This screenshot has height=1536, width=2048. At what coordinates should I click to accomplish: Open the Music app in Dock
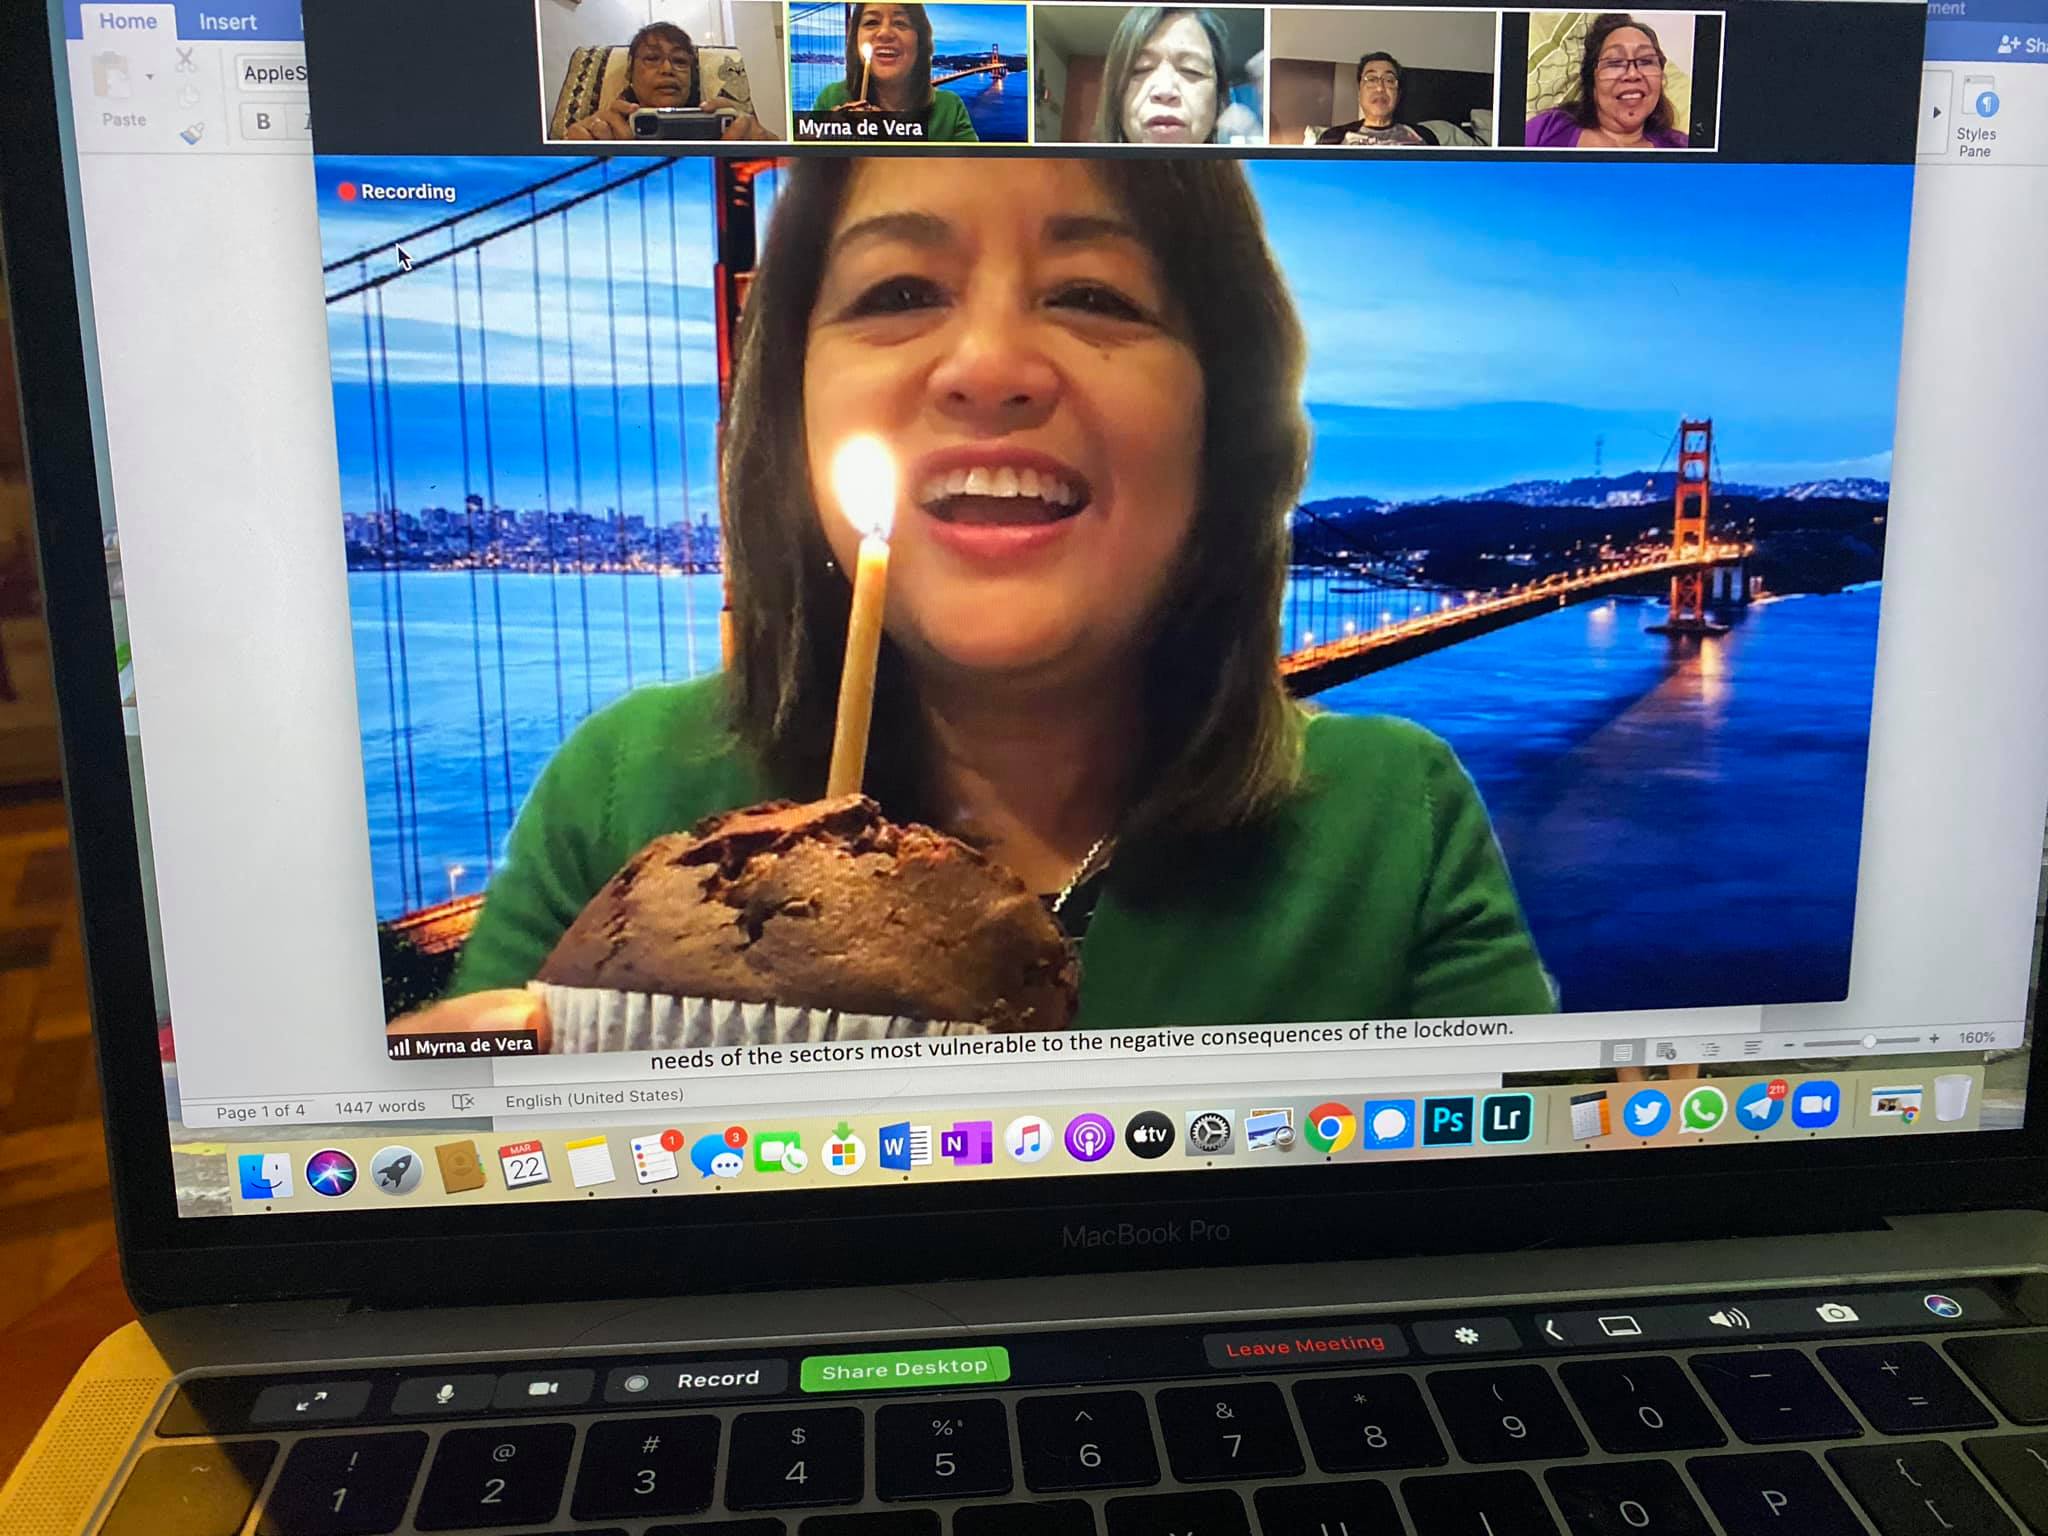pyautogui.click(x=1027, y=1141)
